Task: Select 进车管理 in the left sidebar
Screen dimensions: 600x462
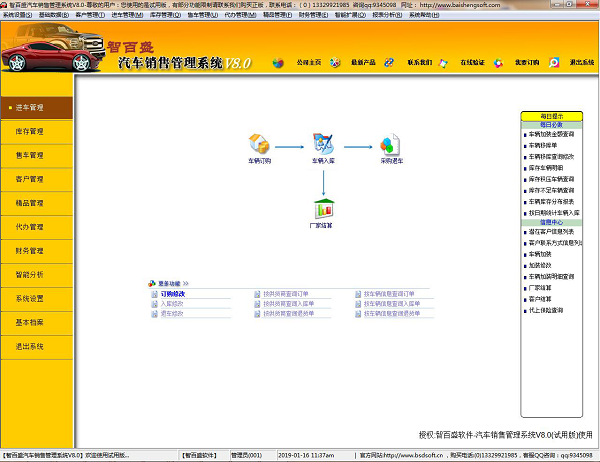Action: click(37, 108)
